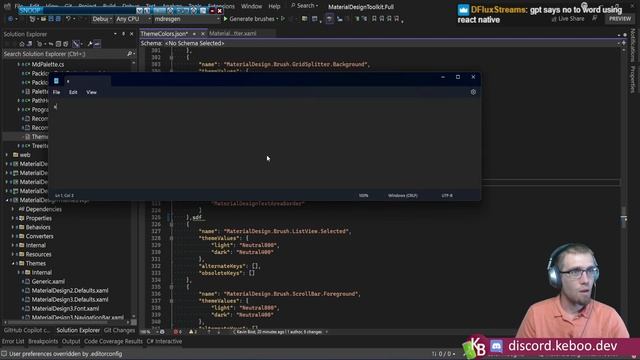640x360 pixels.
Task: Open Solution Explorer search options dropdown
Action: (134, 54)
